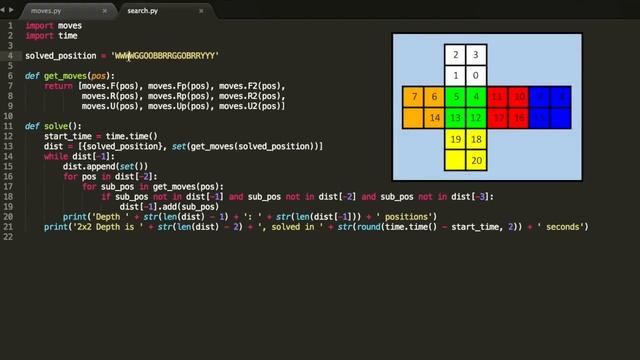Screen dimensions: 640x360
Task: Click green cube cell labeled 12
Action: [476, 118]
